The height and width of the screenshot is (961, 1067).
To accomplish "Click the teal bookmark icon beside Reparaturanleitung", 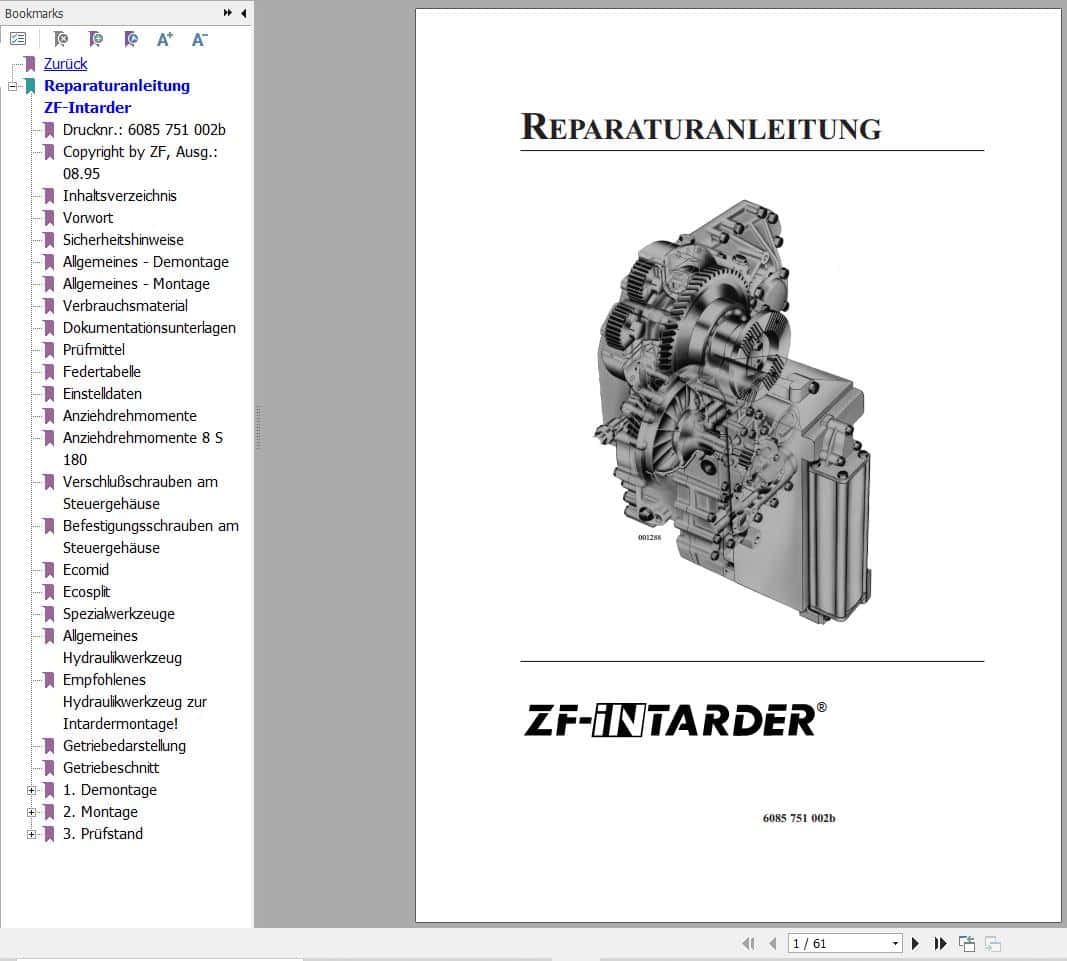I will [30, 86].
